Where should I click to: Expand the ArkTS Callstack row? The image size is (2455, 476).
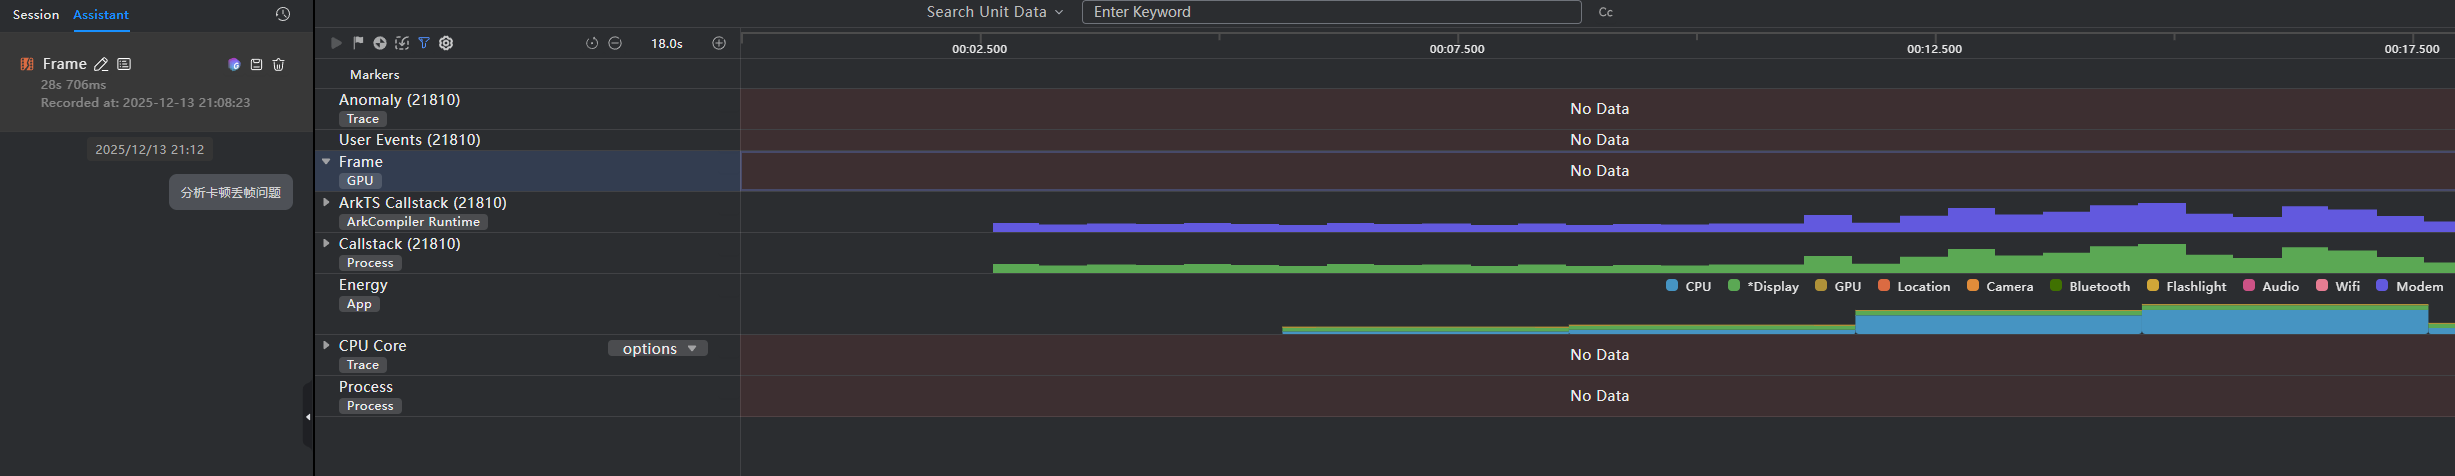pyautogui.click(x=326, y=202)
